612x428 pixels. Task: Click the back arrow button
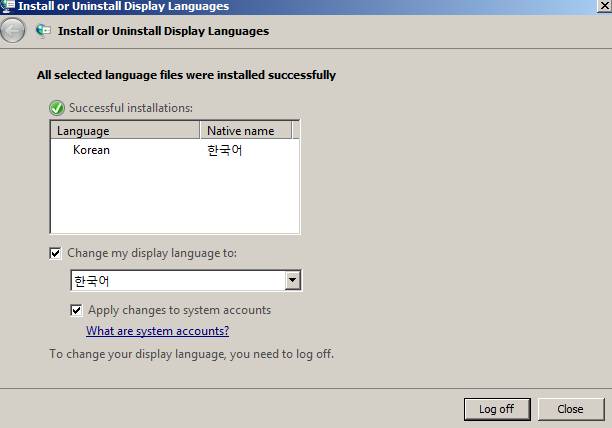point(13,30)
